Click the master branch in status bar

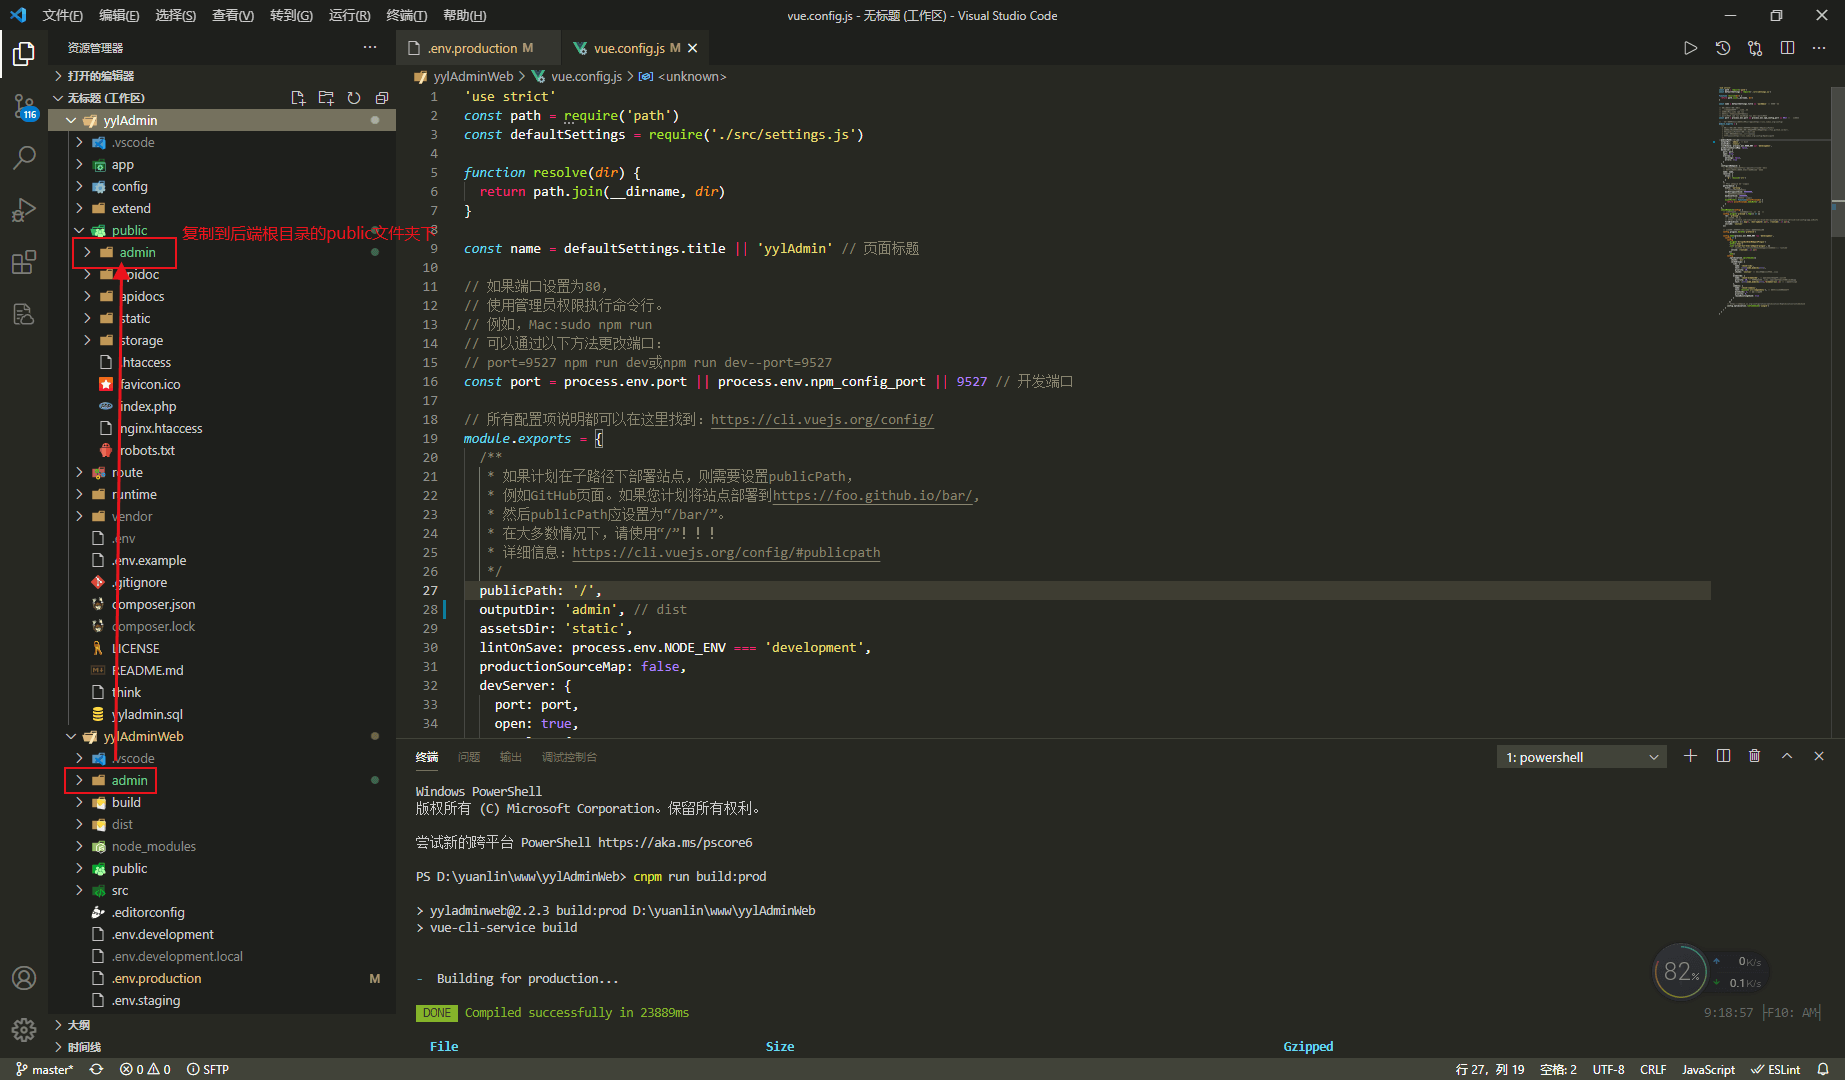tap(44, 1069)
